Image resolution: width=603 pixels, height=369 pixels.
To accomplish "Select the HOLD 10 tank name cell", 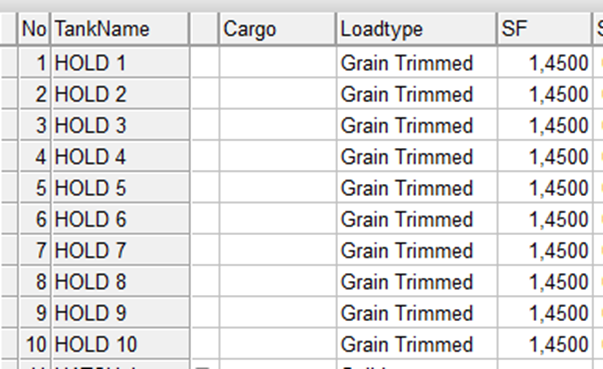I will tap(121, 344).
